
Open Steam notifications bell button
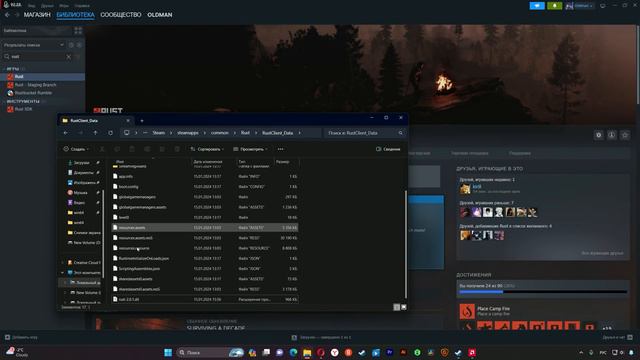[554, 6]
